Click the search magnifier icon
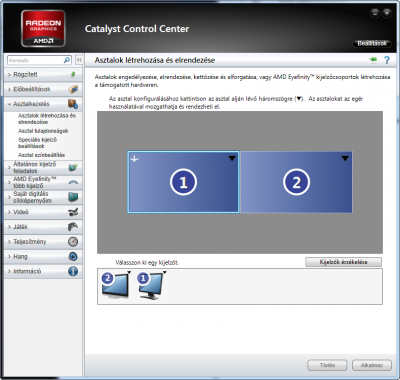Screen dimensions: 400x380 coord(67,60)
